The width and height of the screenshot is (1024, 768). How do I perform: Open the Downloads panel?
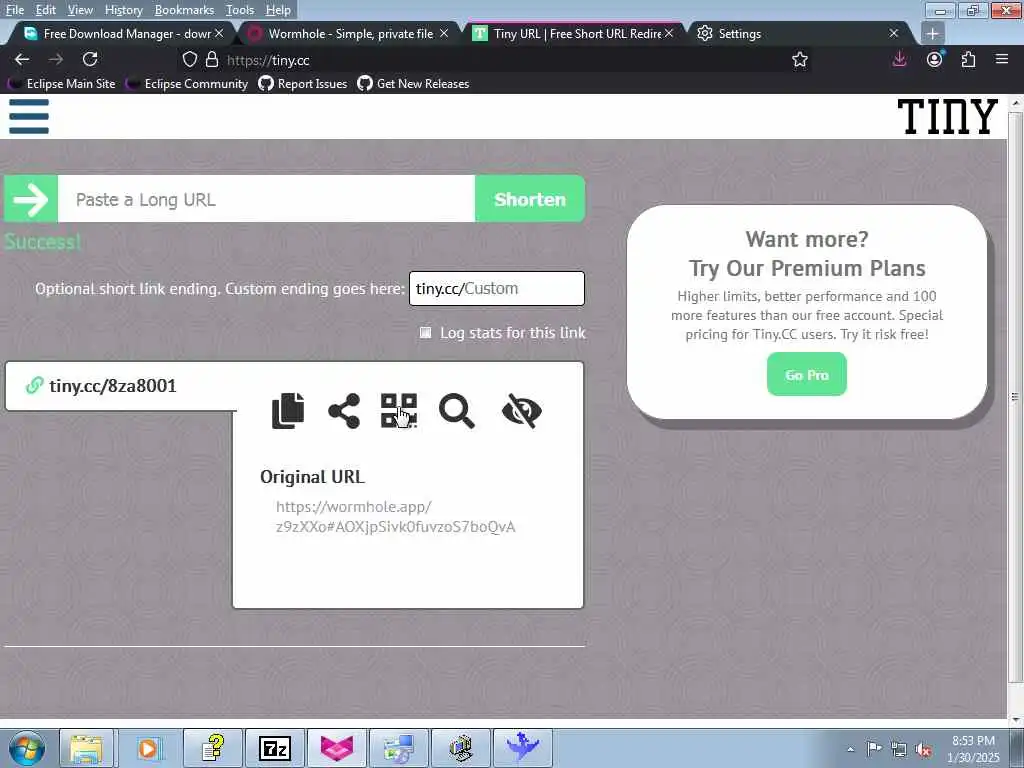tap(899, 59)
